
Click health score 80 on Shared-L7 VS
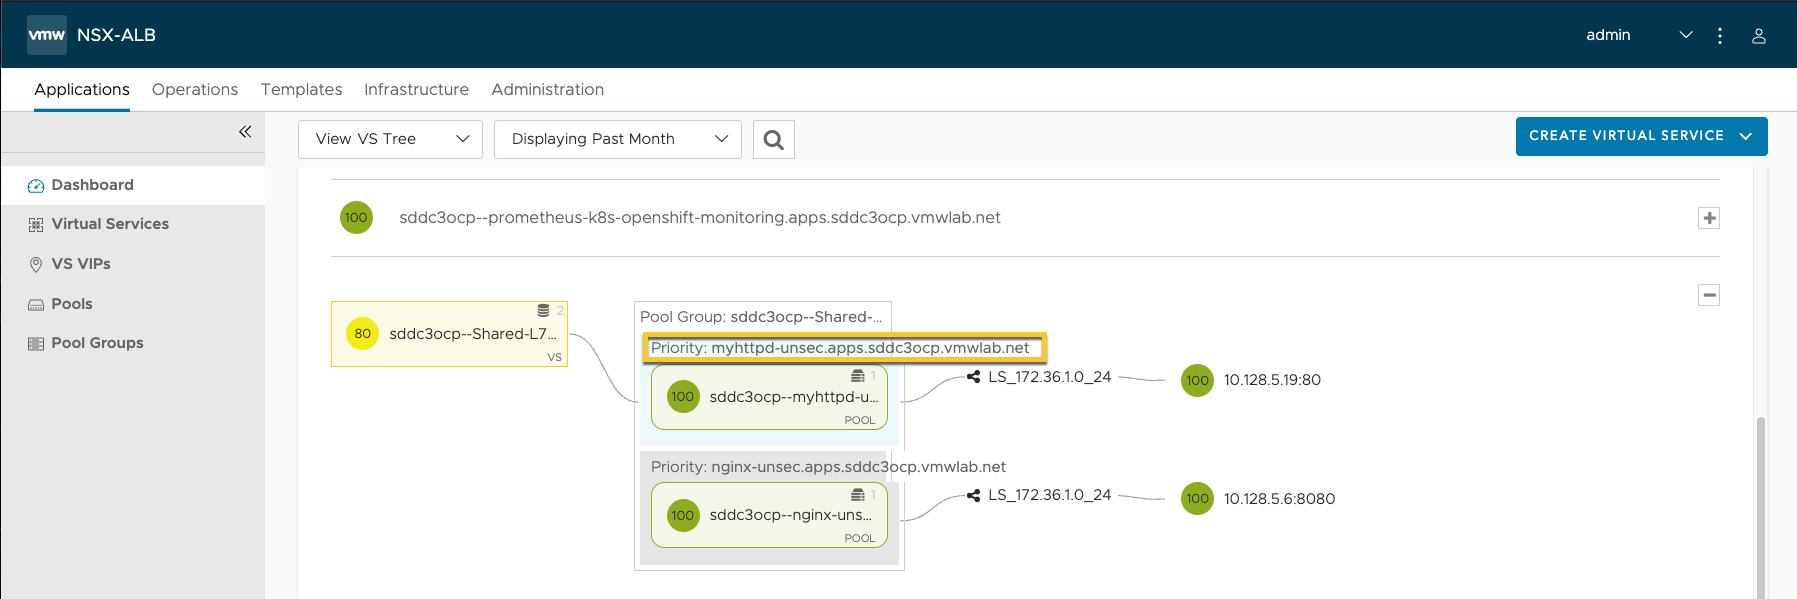click(x=362, y=334)
